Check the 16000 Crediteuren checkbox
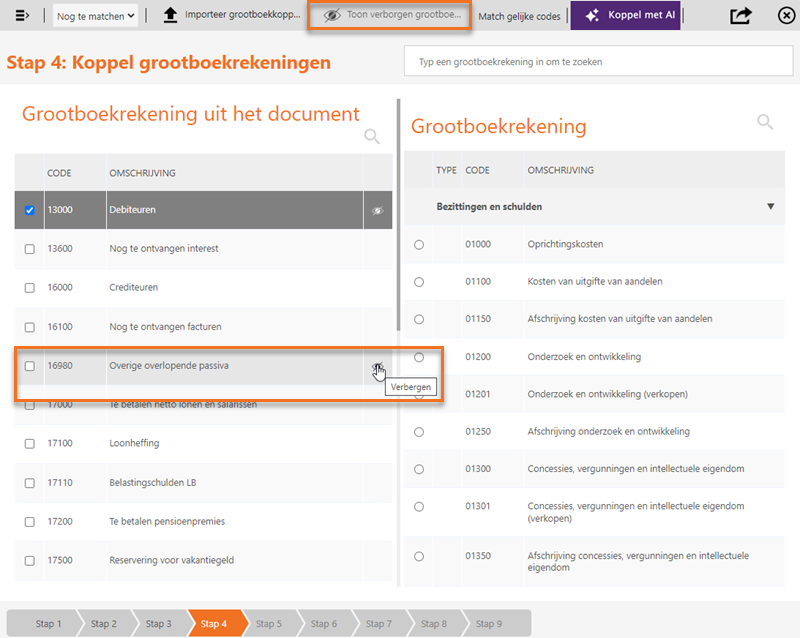 pyautogui.click(x=30, y=288)
